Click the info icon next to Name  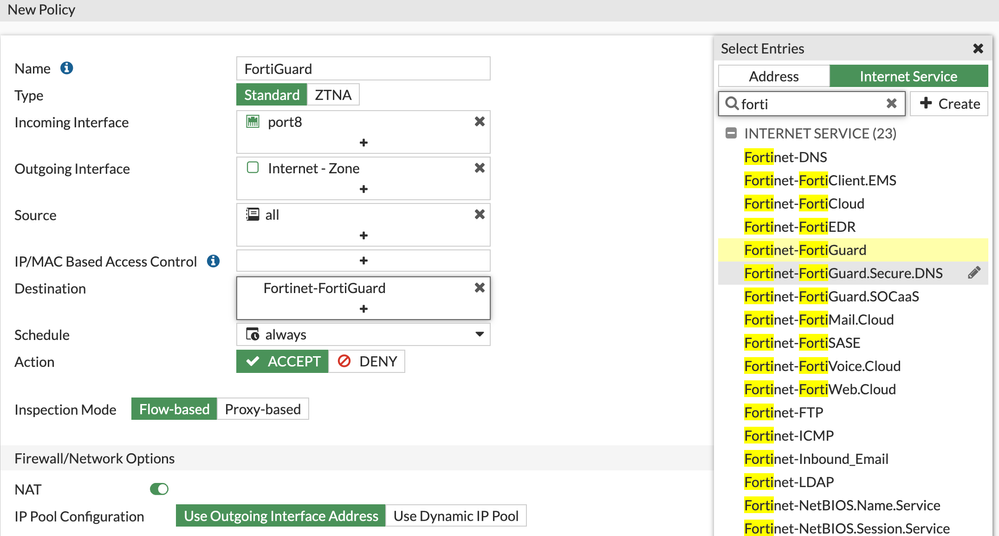(x=67, y=68)
